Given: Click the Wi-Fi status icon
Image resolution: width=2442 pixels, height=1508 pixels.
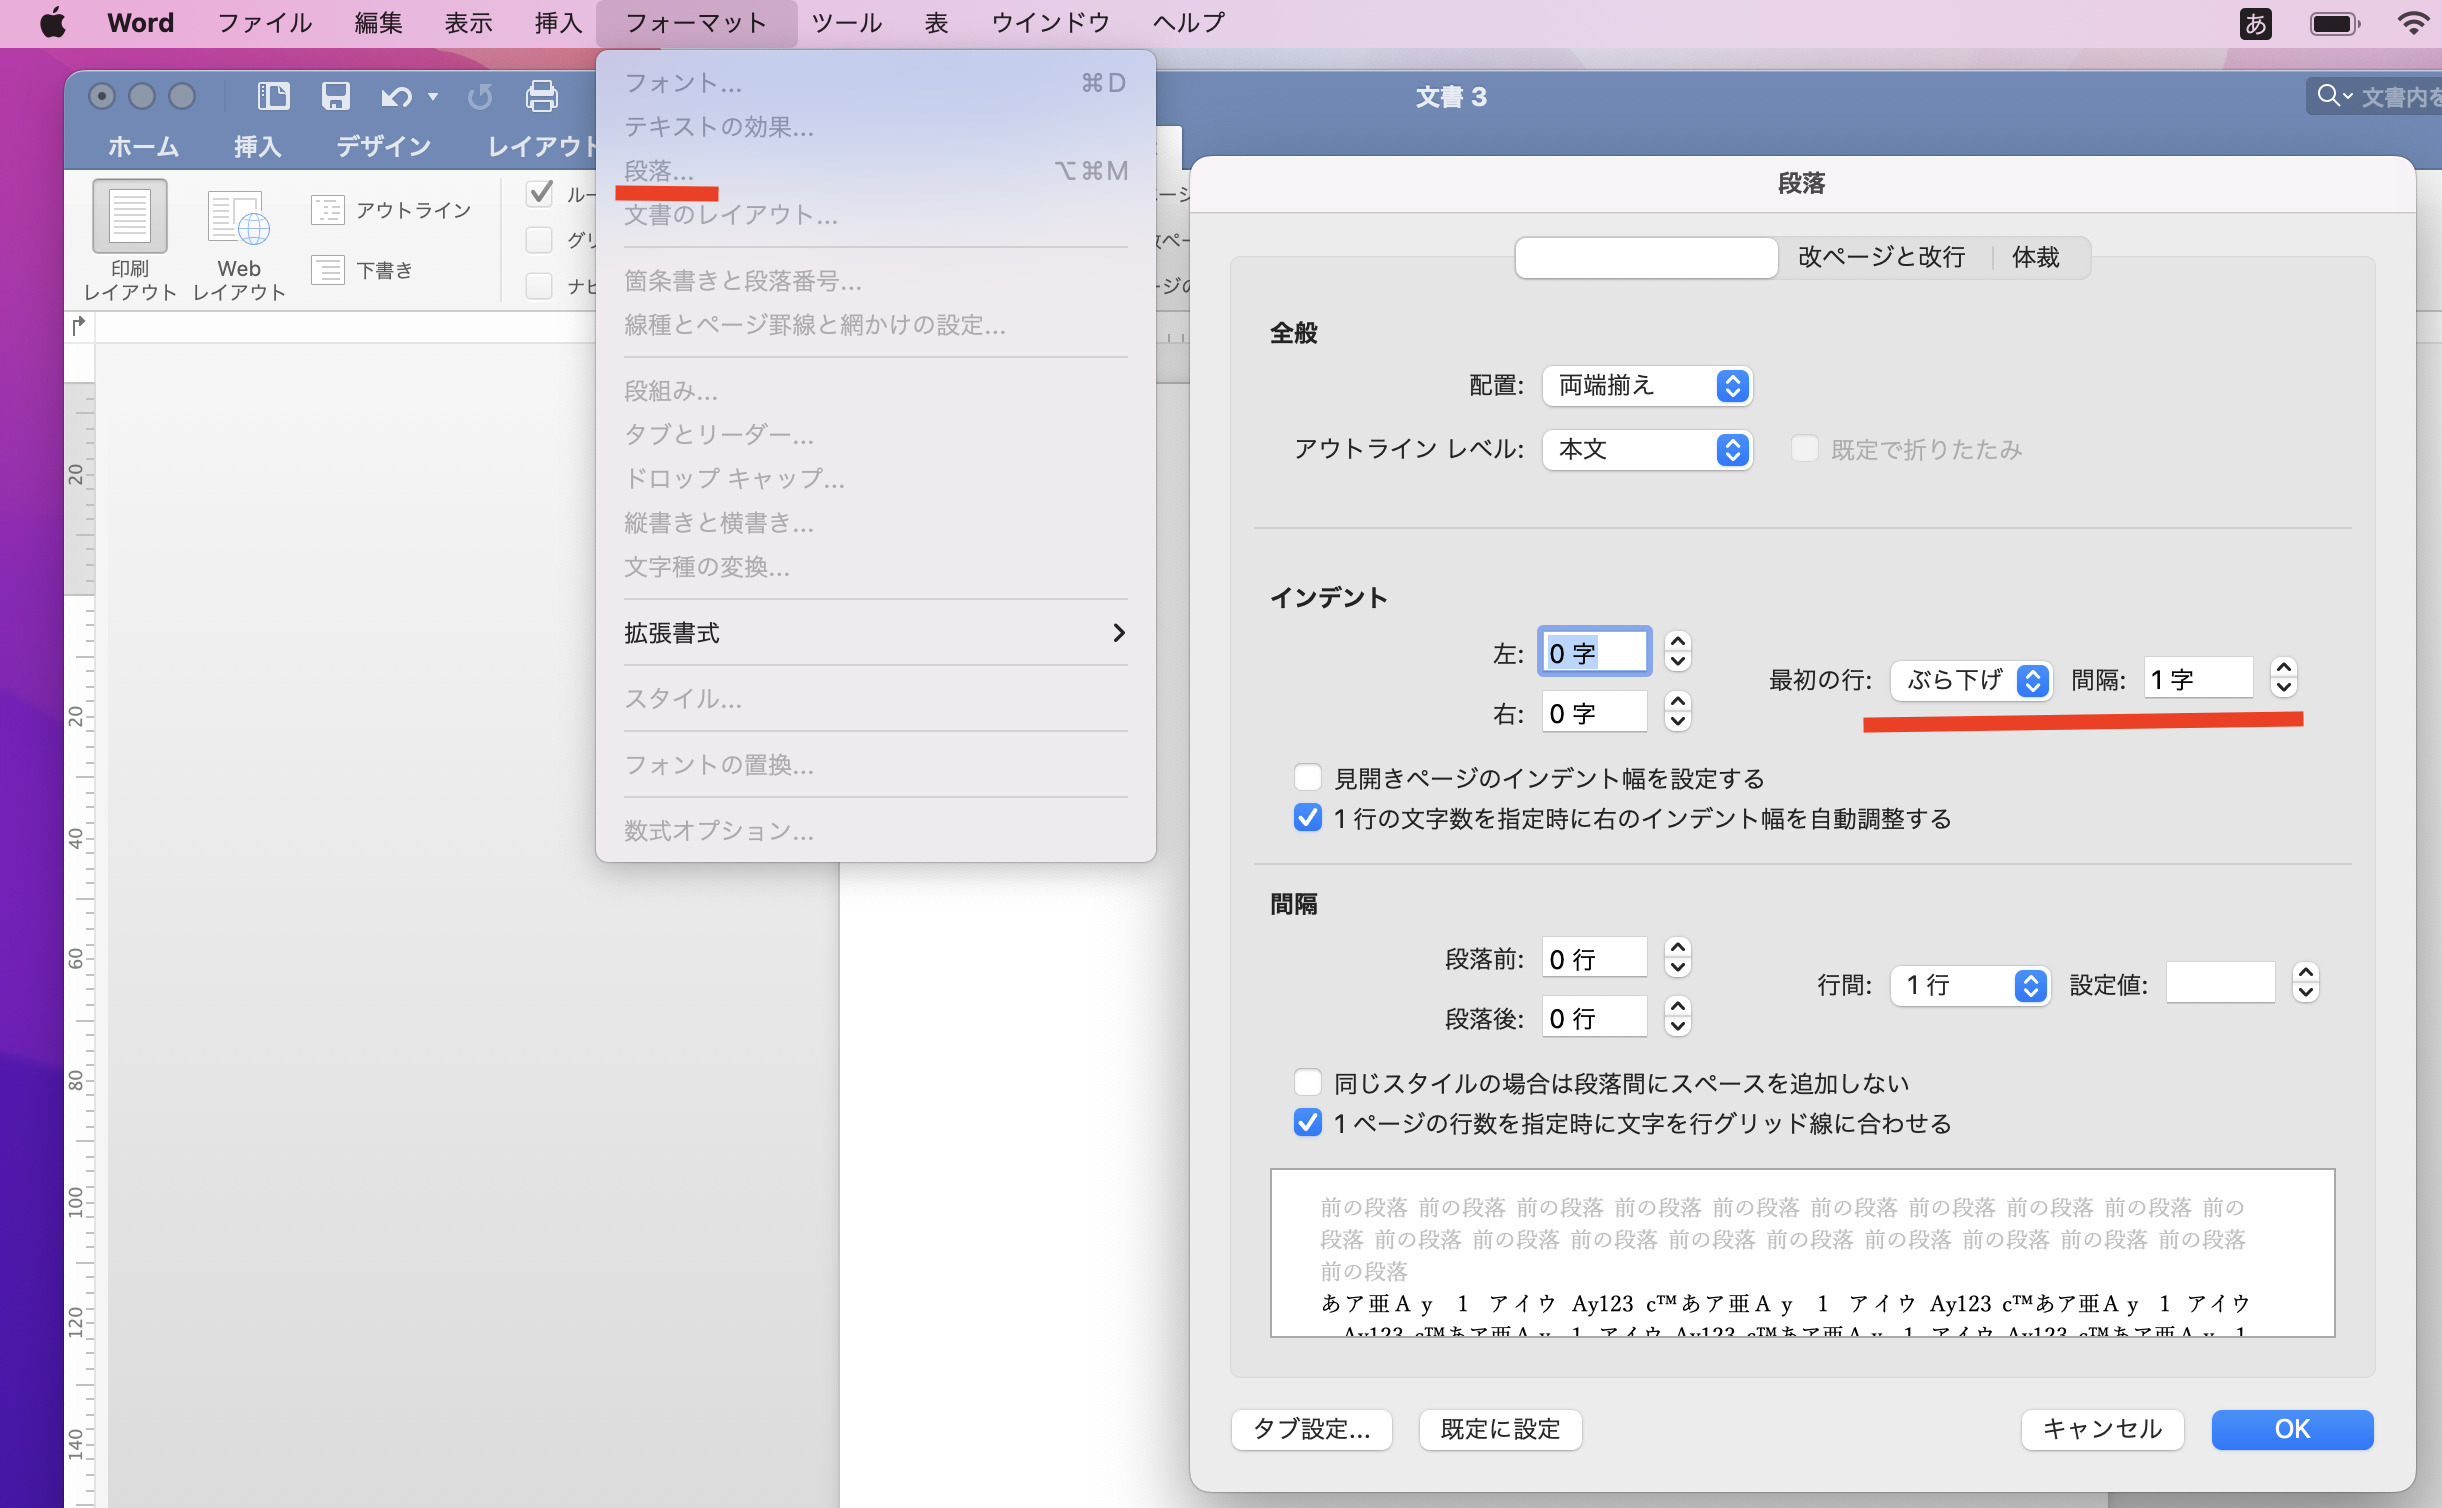Looking at the screenshot, I should coord(2414,23).
